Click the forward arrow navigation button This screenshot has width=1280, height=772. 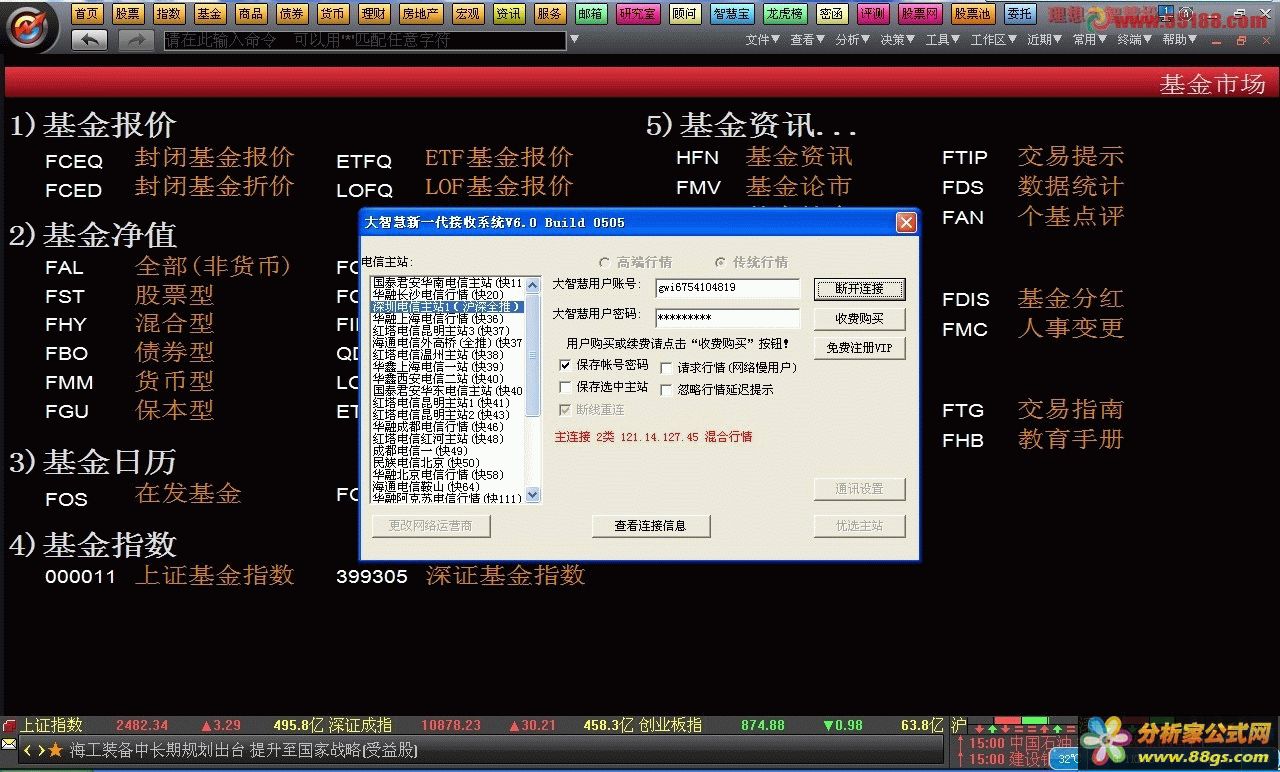tap(136, 40)
